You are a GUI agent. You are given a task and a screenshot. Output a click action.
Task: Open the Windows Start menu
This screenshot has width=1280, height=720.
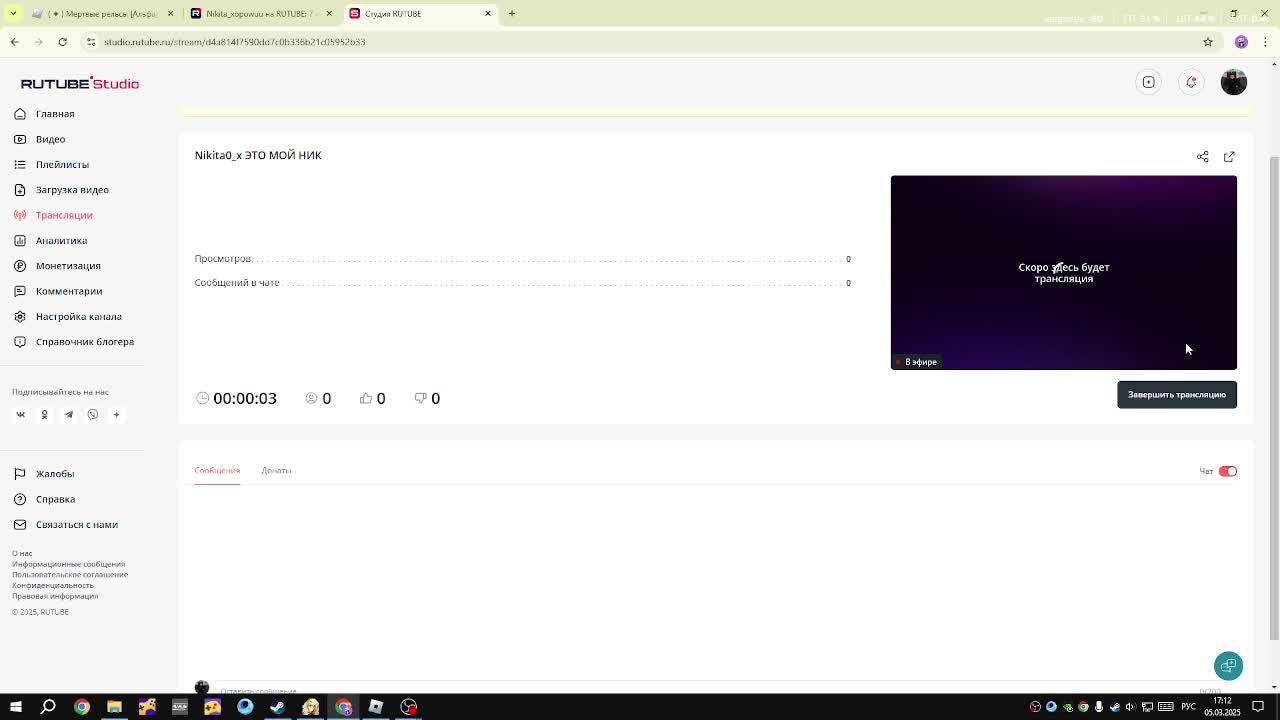tap(16, 707)
